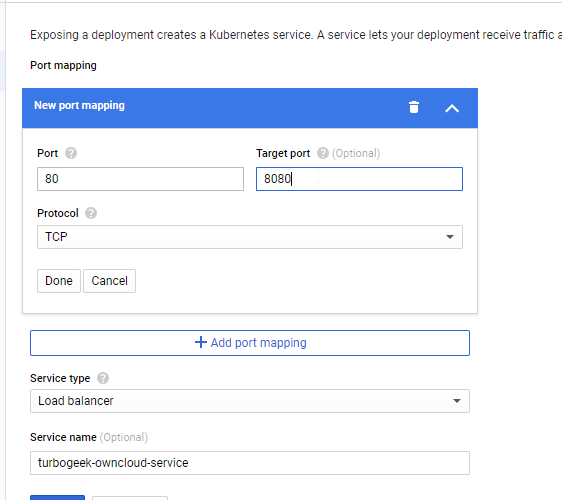Open the help tooltip next to Port
This screenshot has width=562, height=500.
tap(71, 153)
